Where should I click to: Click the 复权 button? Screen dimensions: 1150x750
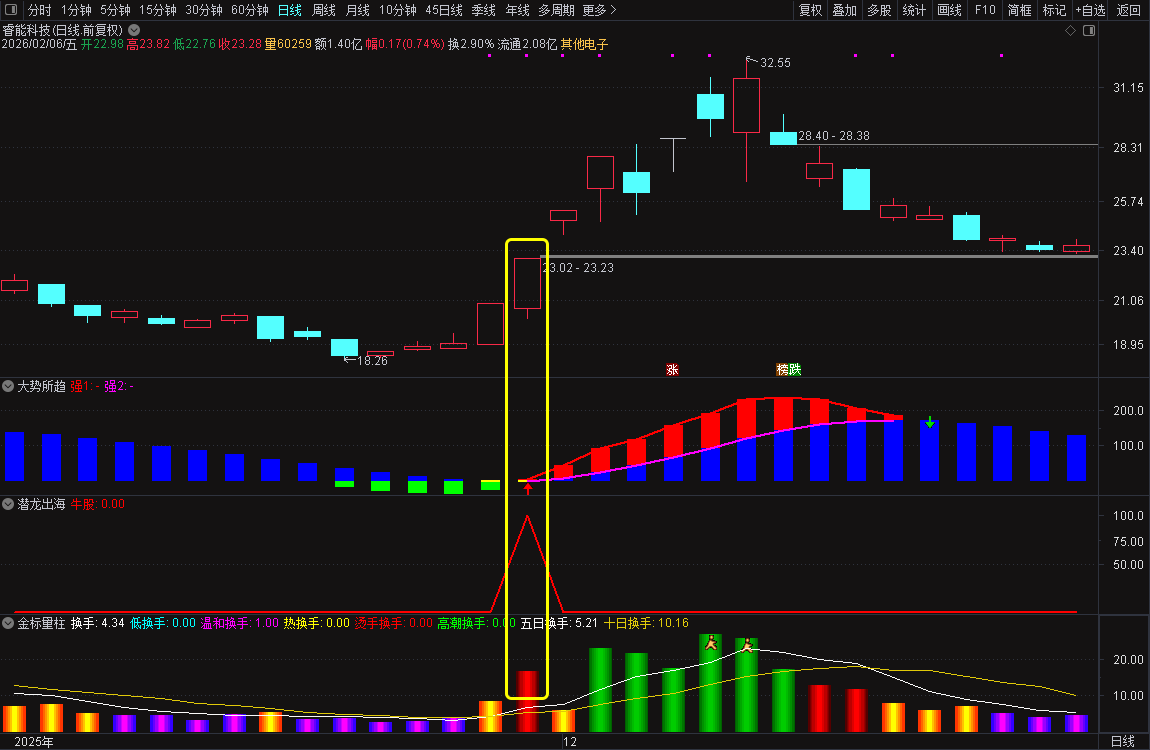(810, 10)
